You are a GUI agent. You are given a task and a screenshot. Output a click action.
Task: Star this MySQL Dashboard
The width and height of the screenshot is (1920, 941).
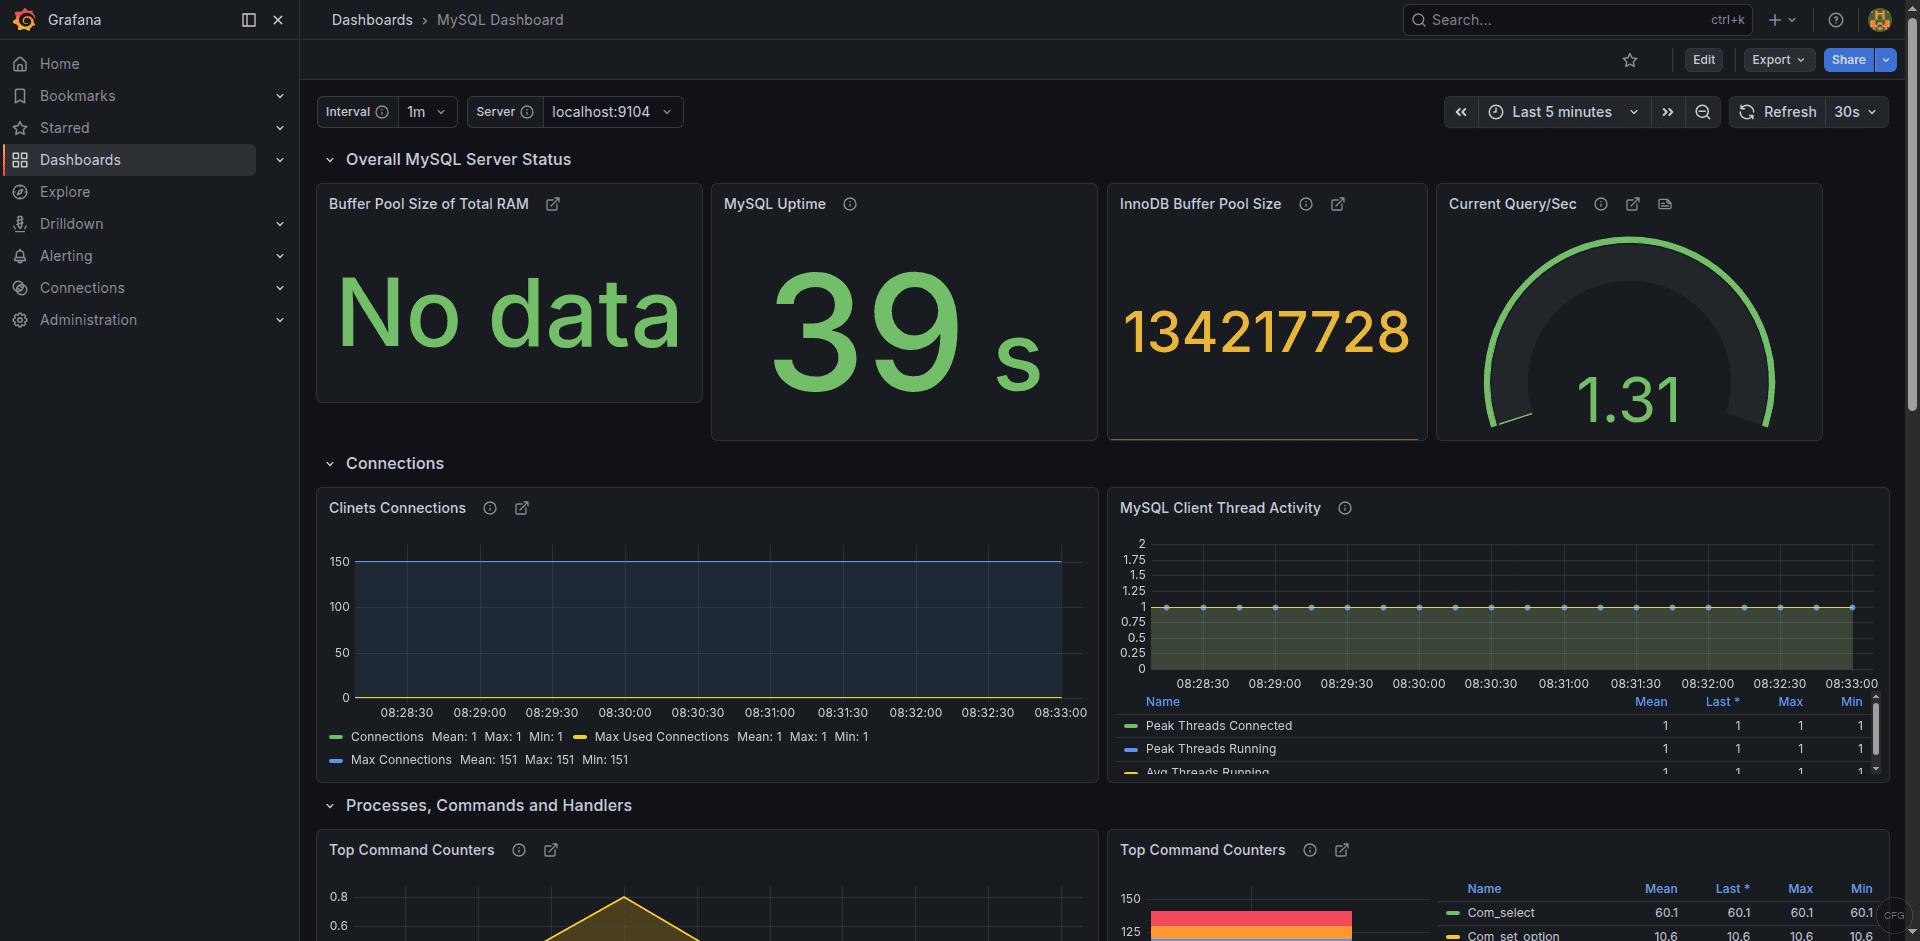[1630, 60]
